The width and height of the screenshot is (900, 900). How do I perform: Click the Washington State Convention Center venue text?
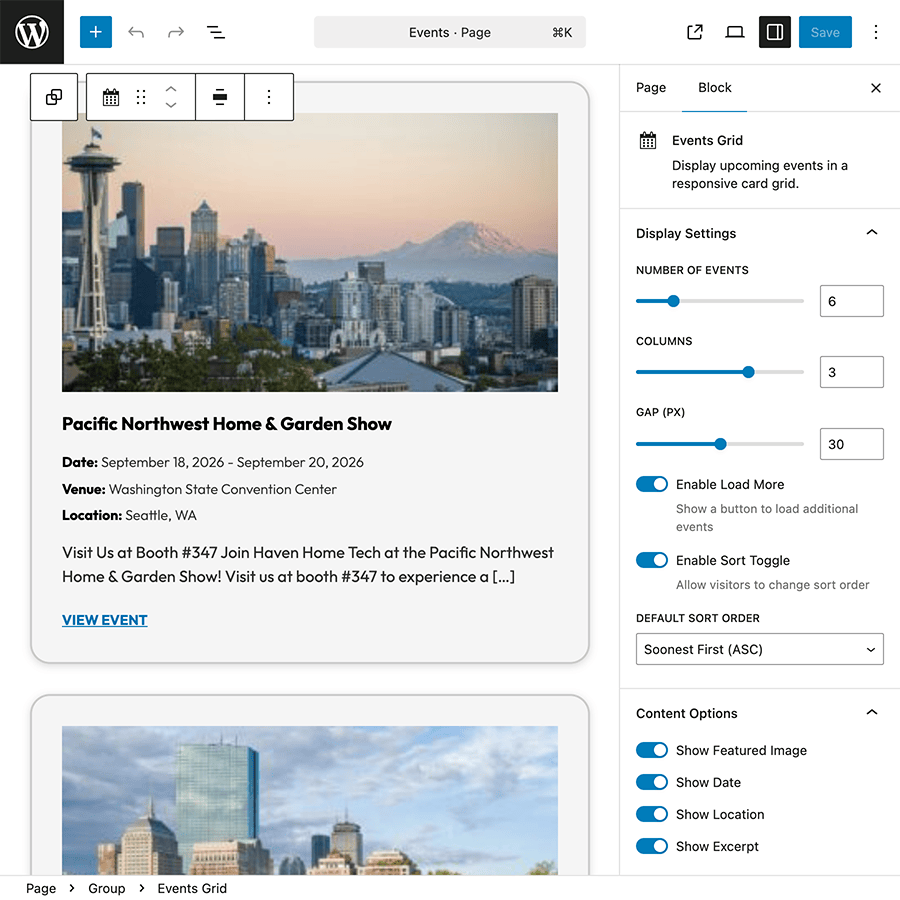223,489
